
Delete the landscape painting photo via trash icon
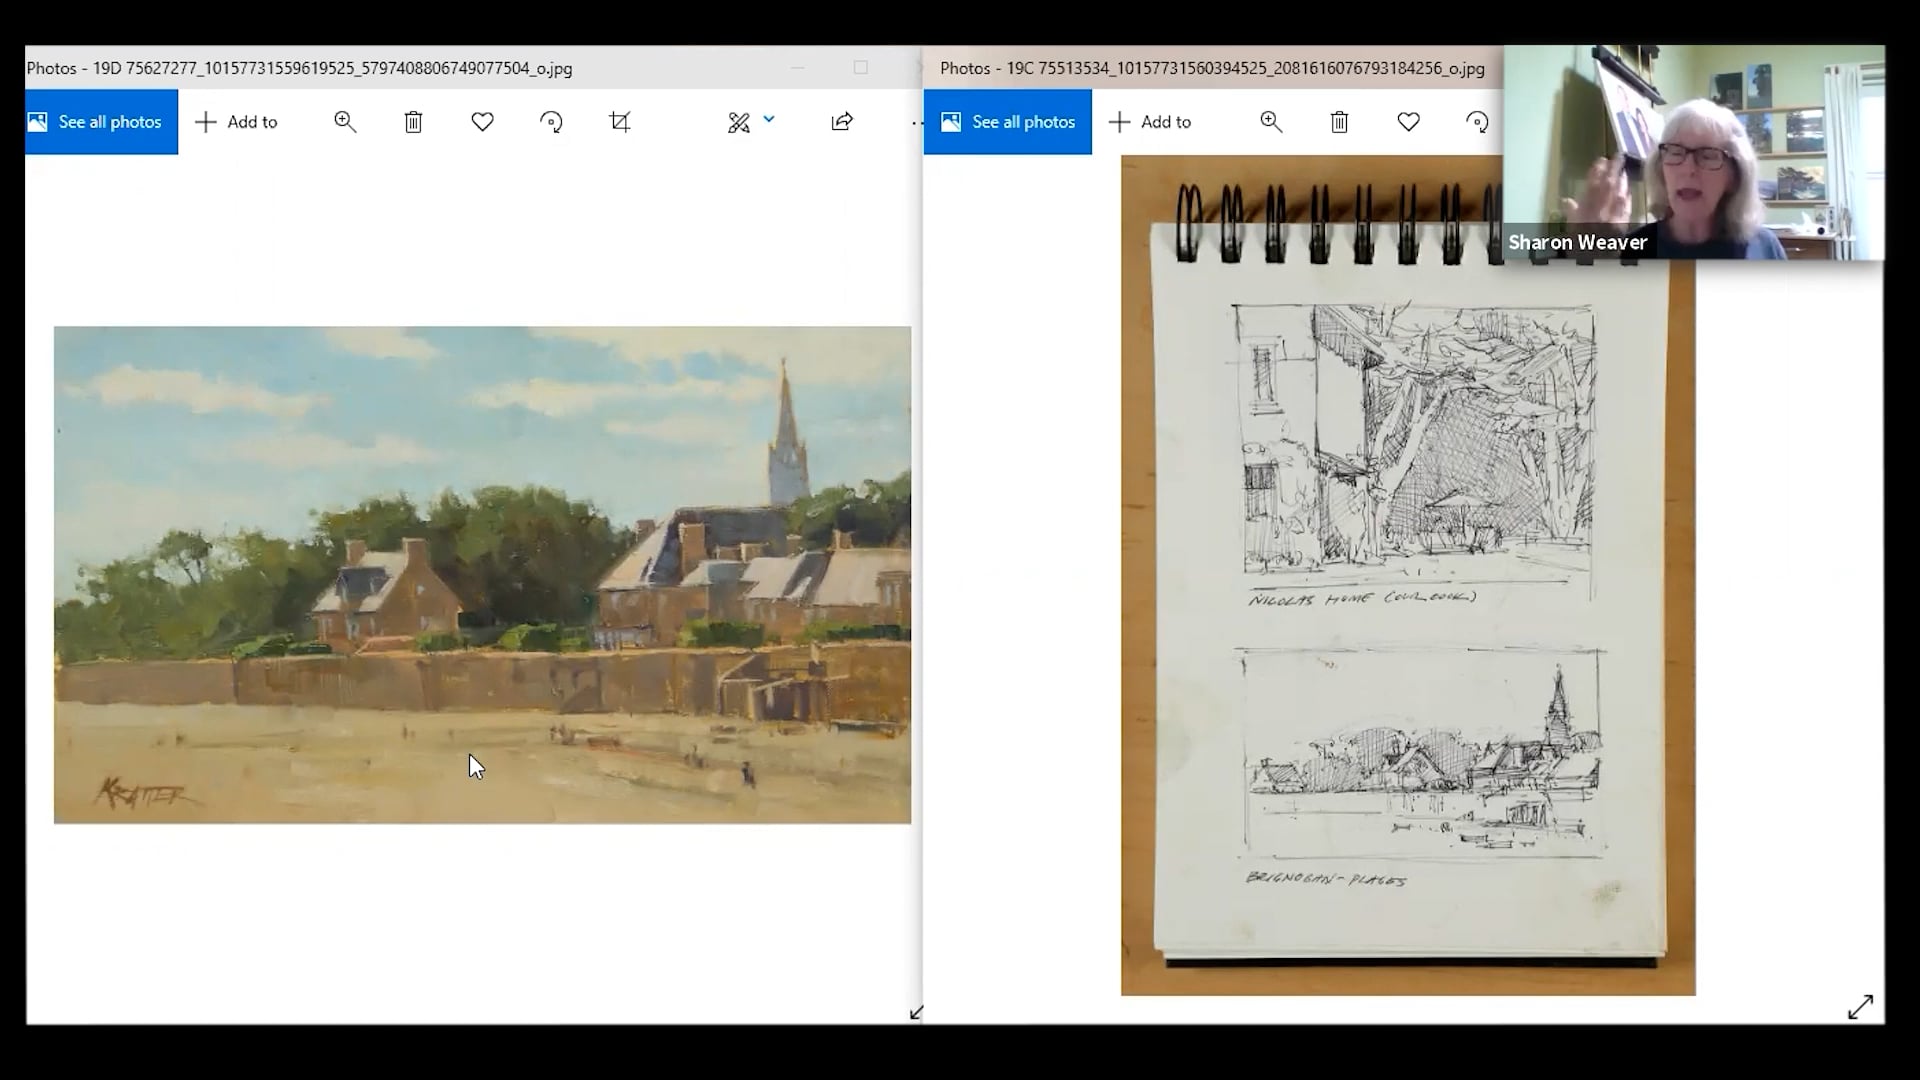point(413,122)
